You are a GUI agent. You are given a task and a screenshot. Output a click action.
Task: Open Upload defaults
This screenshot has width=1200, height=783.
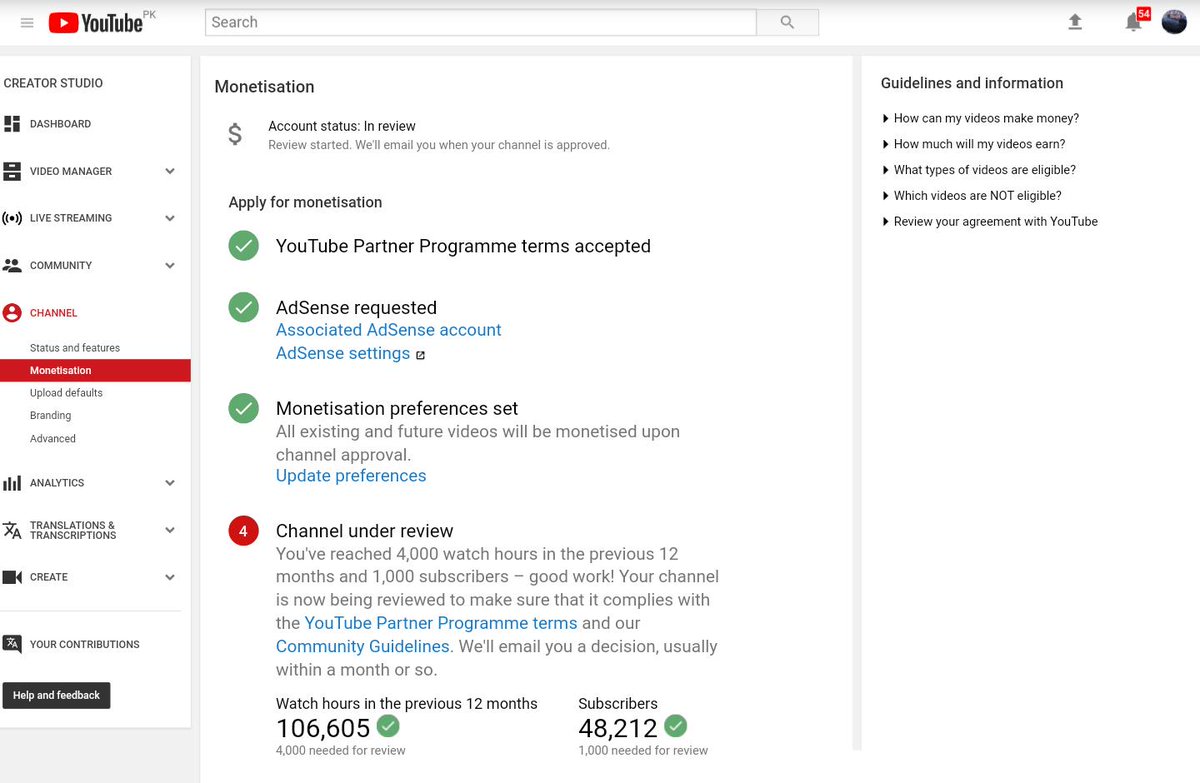(66, 393)
